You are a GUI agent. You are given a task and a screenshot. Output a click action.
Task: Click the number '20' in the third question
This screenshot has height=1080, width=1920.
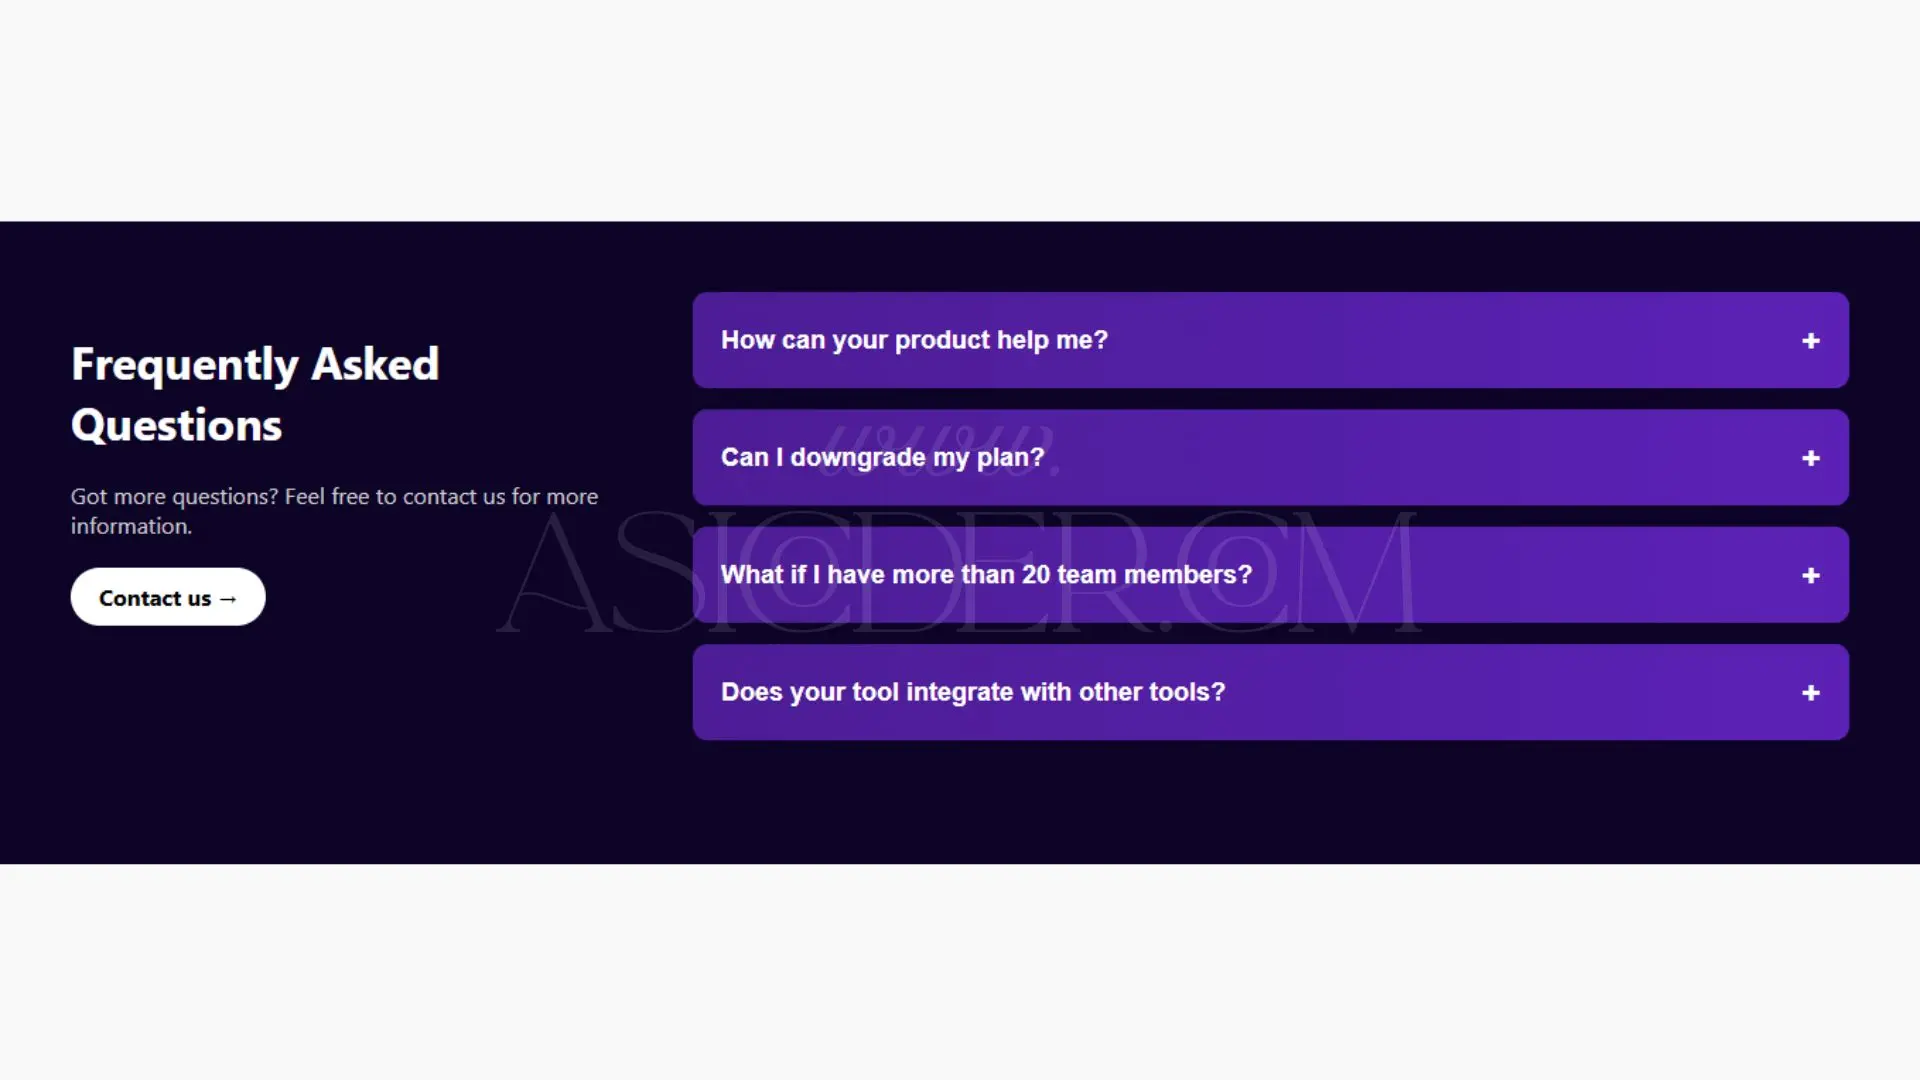pyautogui.click(x=1035, y=575)
